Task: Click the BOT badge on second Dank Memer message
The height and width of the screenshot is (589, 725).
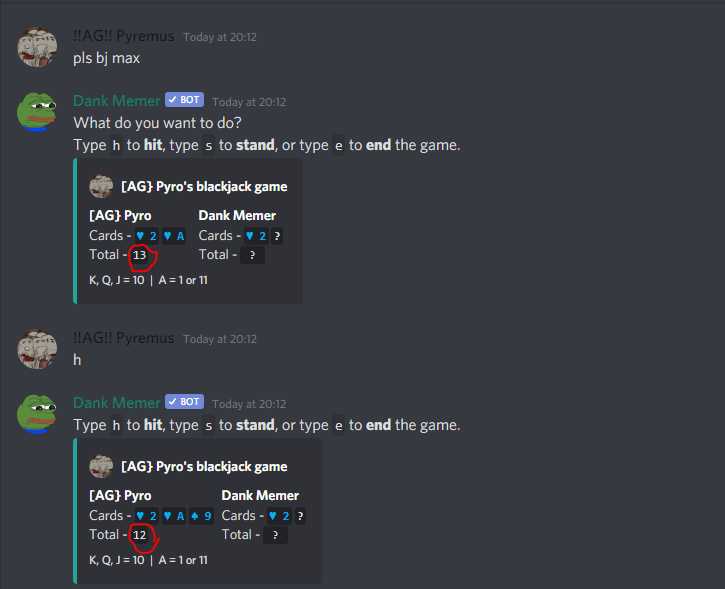Action: (184, 402)
